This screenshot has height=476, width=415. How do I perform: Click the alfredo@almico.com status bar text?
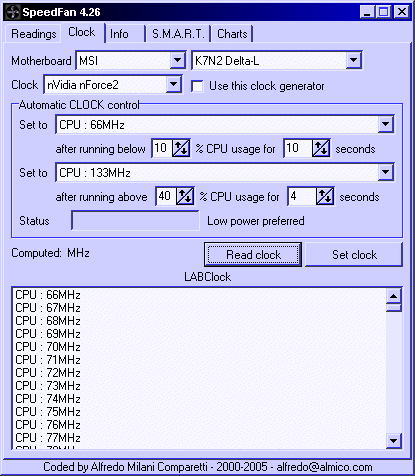click(324, 467)
